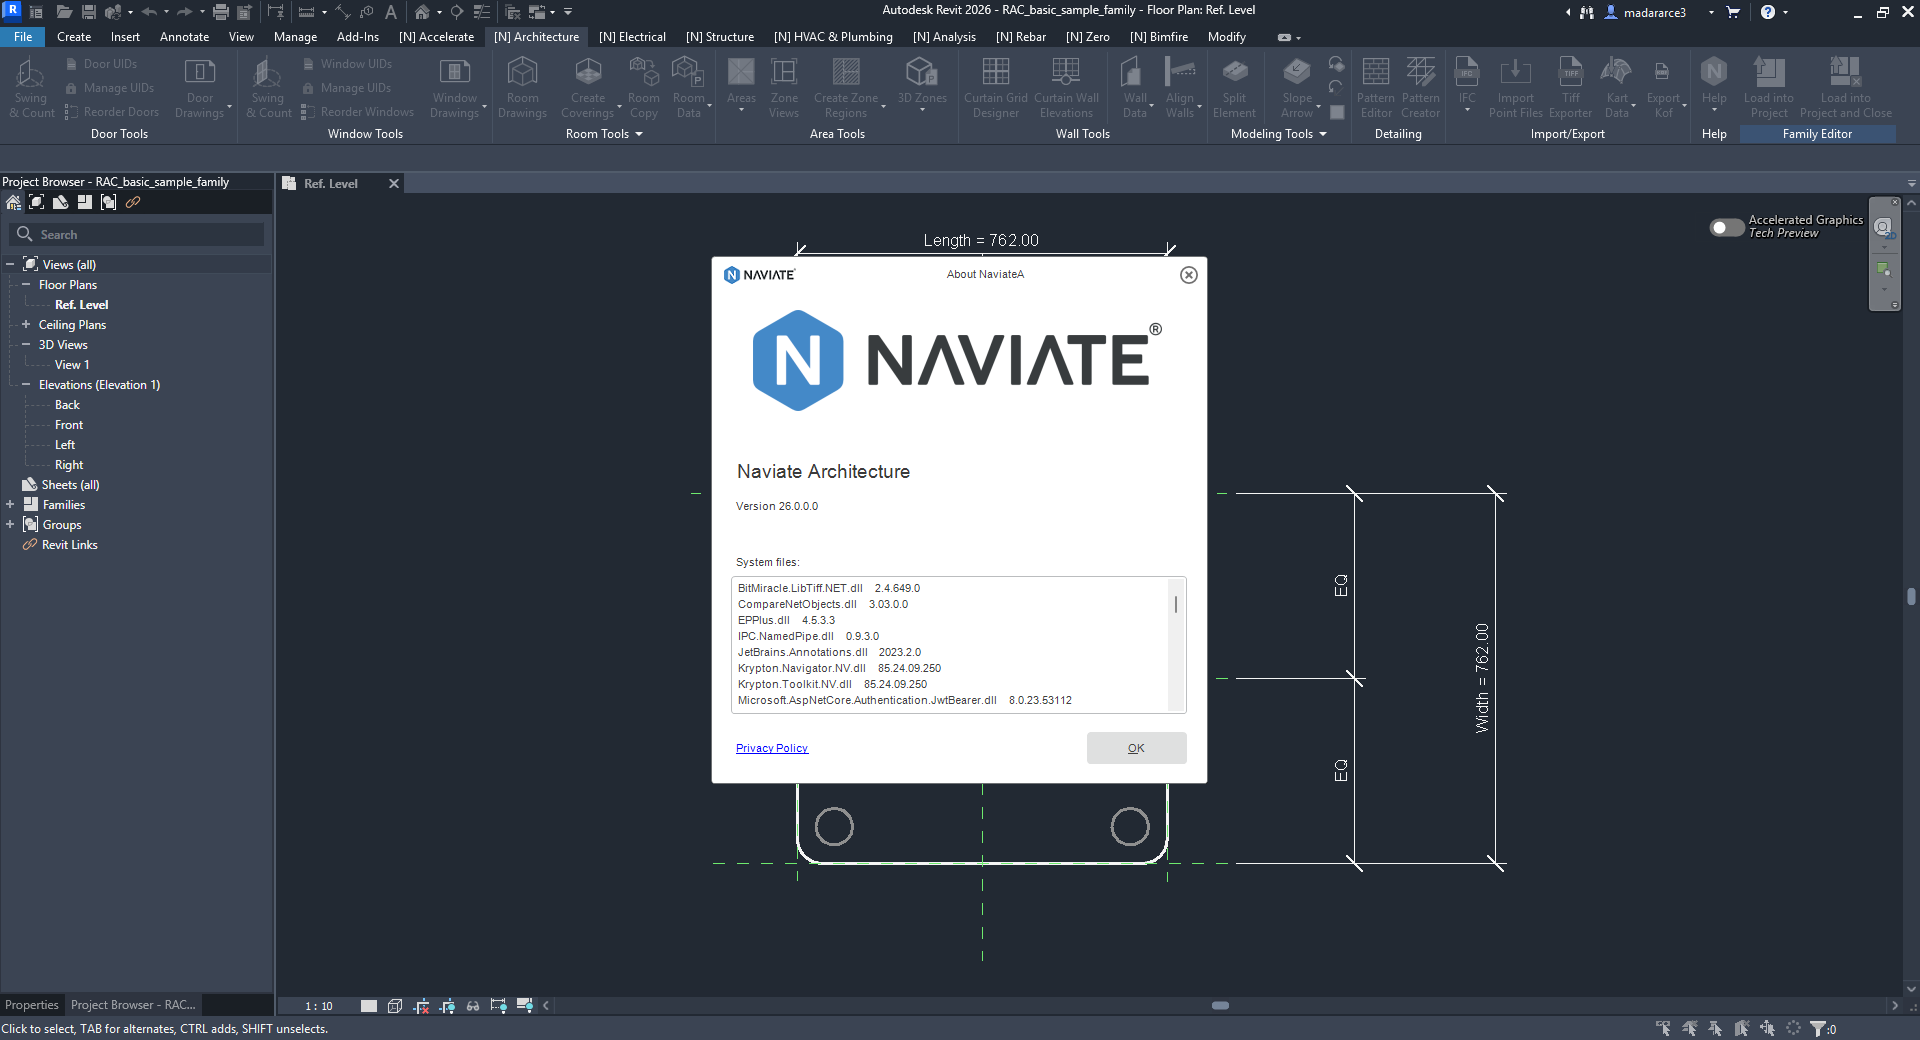Click the Print icon in quick access toolbar

pos(220,12)
